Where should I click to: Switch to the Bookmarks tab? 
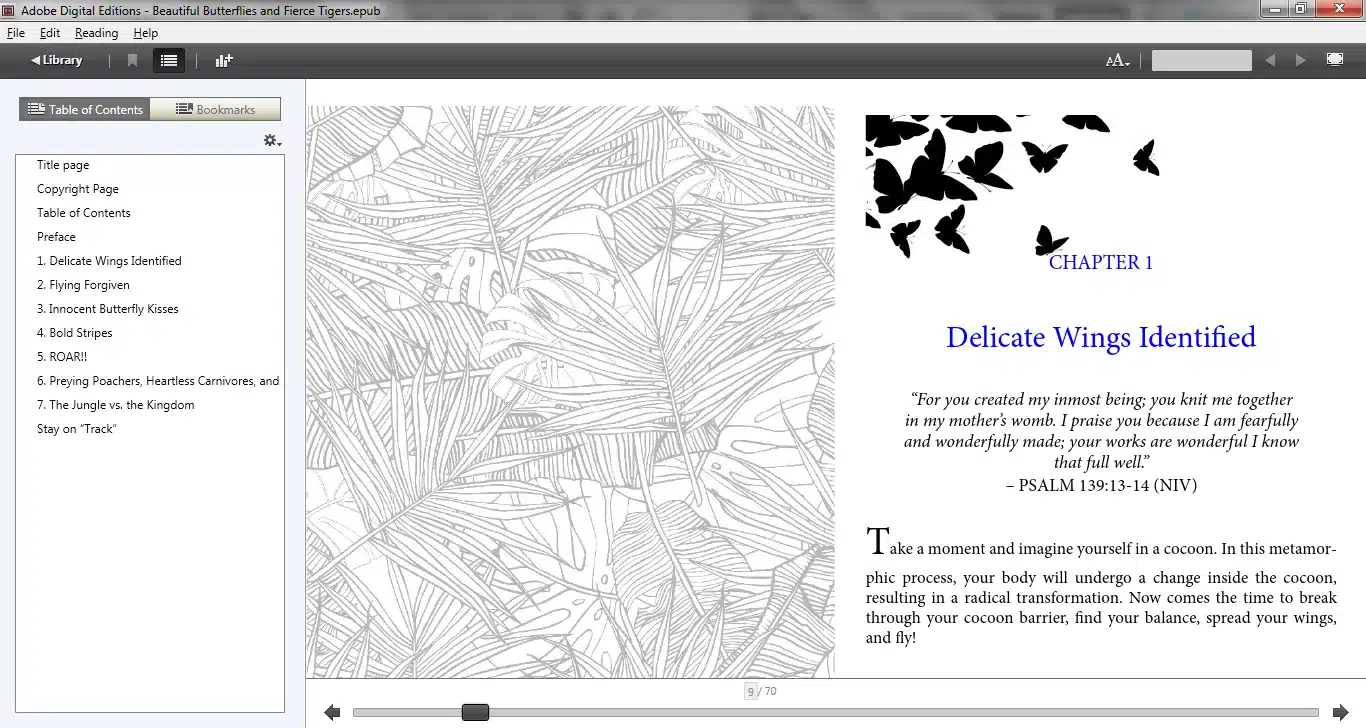coord(215,109)
